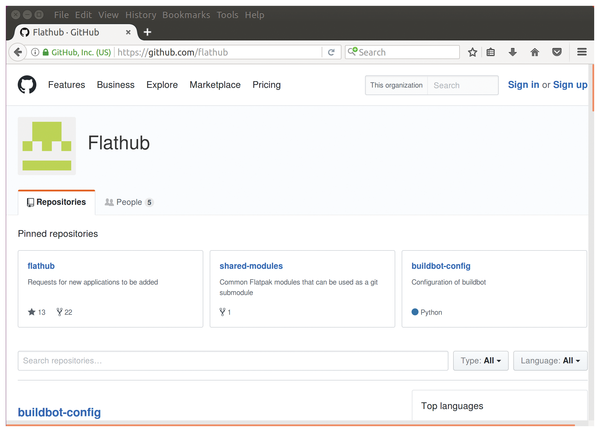
Task: Click fork count on shared-modules card
Action: (x=225, y=312)
